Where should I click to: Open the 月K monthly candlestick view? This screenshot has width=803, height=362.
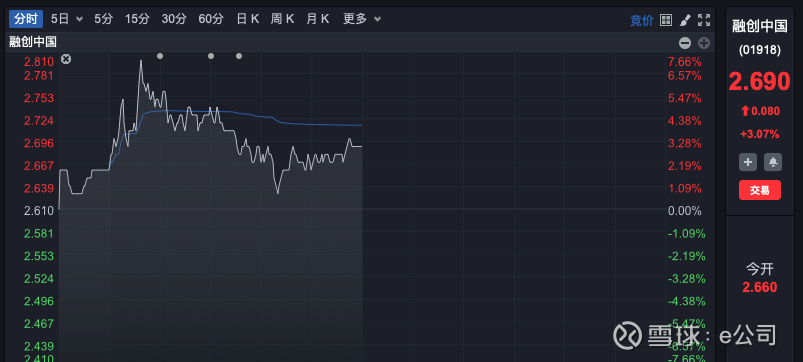(x=318, y=19)
